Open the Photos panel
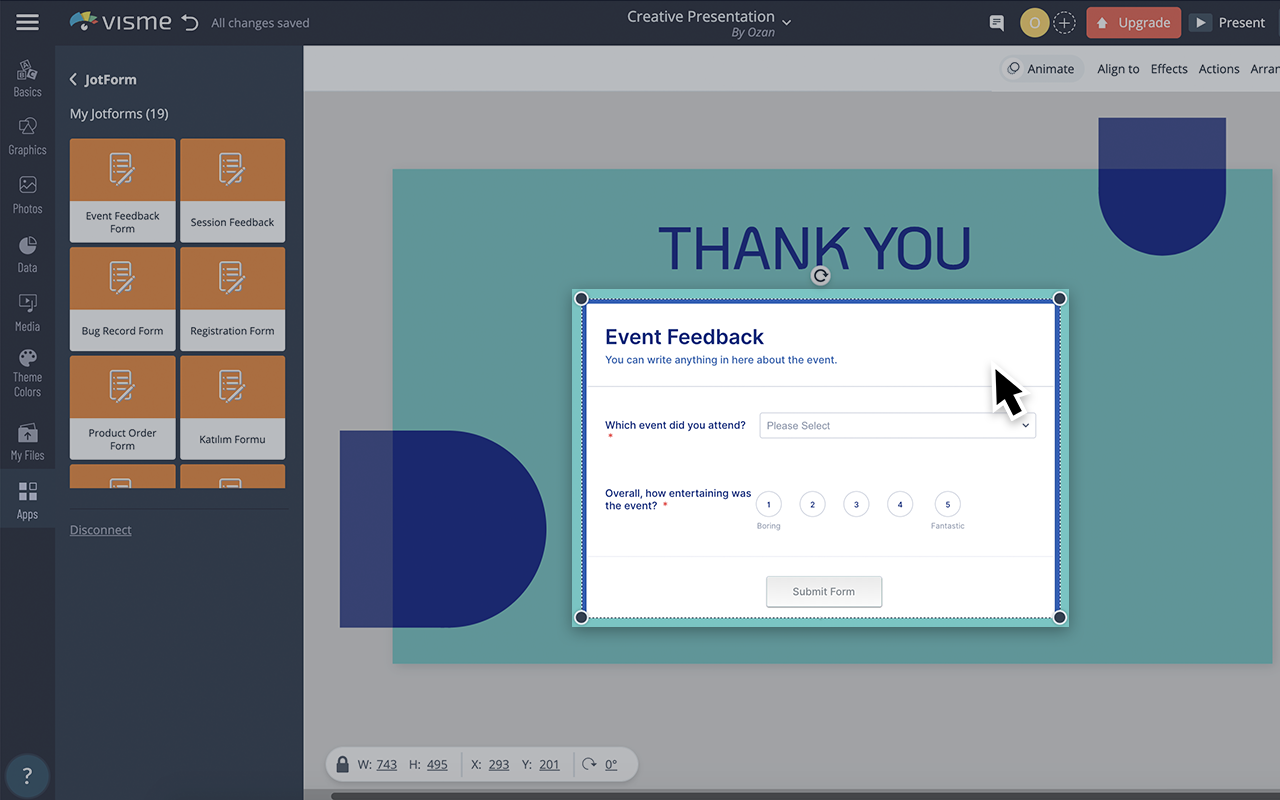1280x800 pixels. (27, 194)
